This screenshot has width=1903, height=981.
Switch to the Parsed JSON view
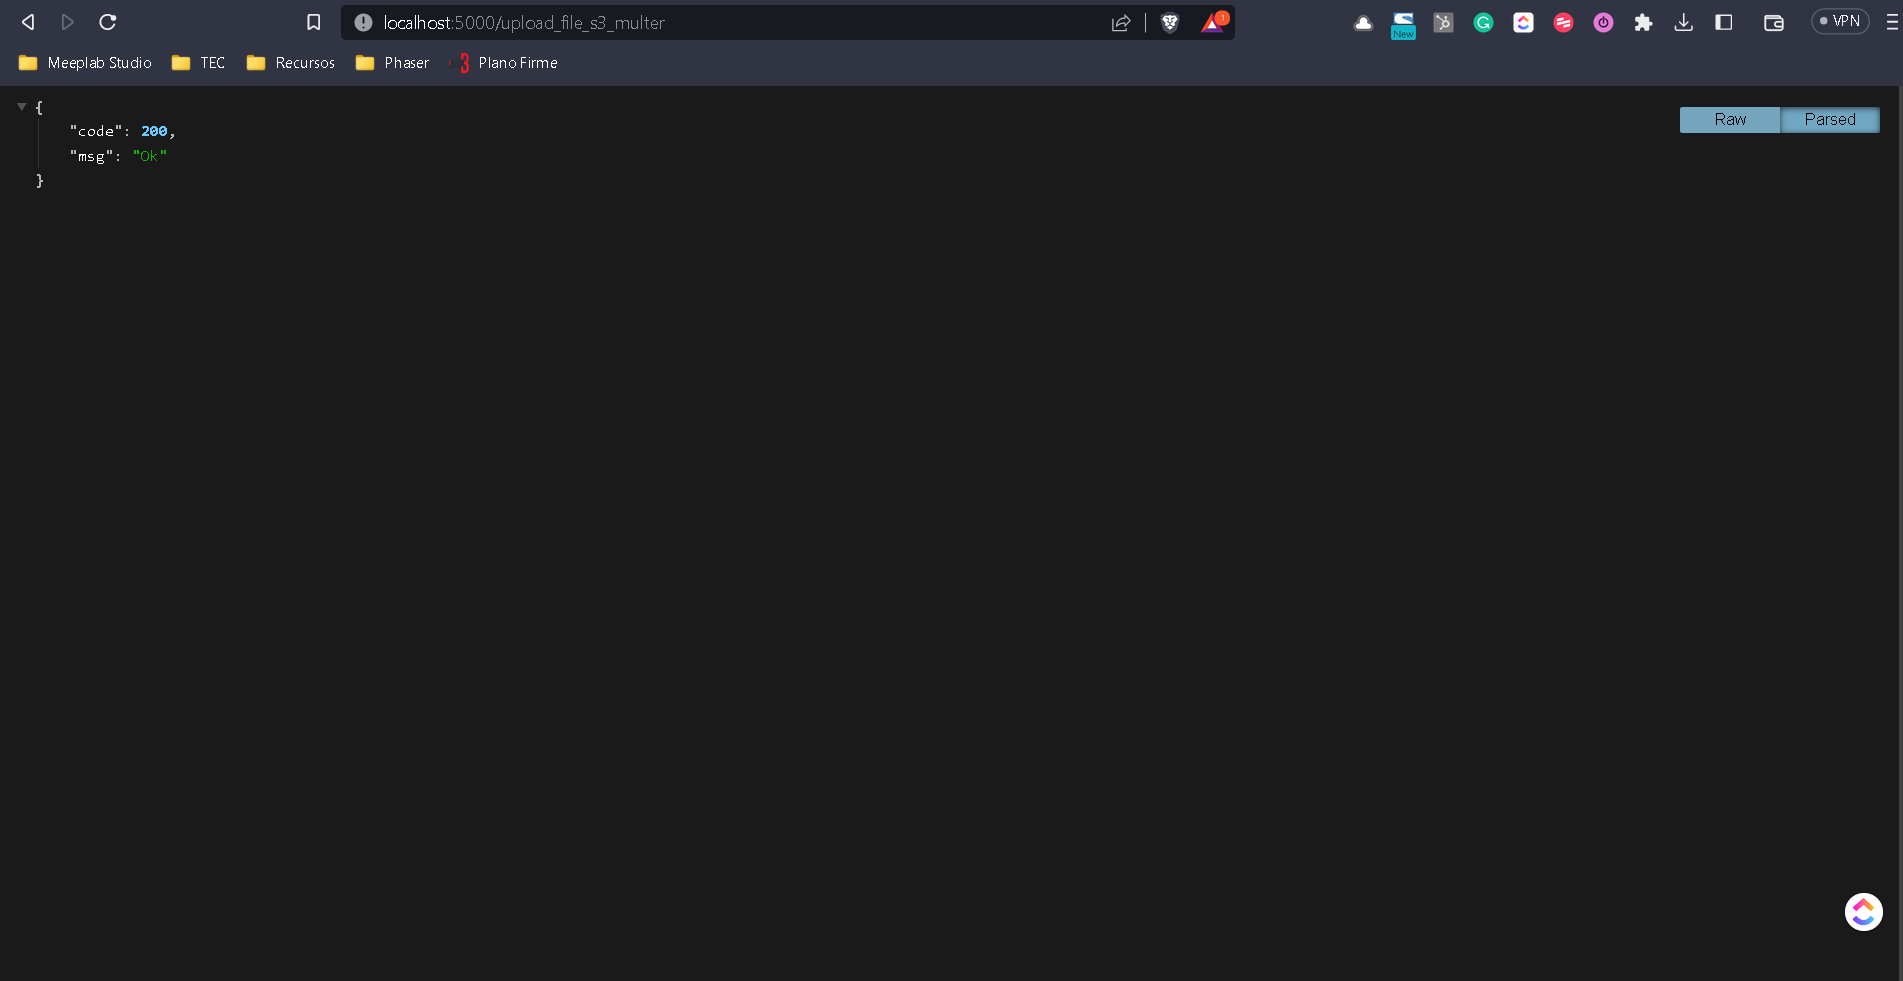[1829, 120]
